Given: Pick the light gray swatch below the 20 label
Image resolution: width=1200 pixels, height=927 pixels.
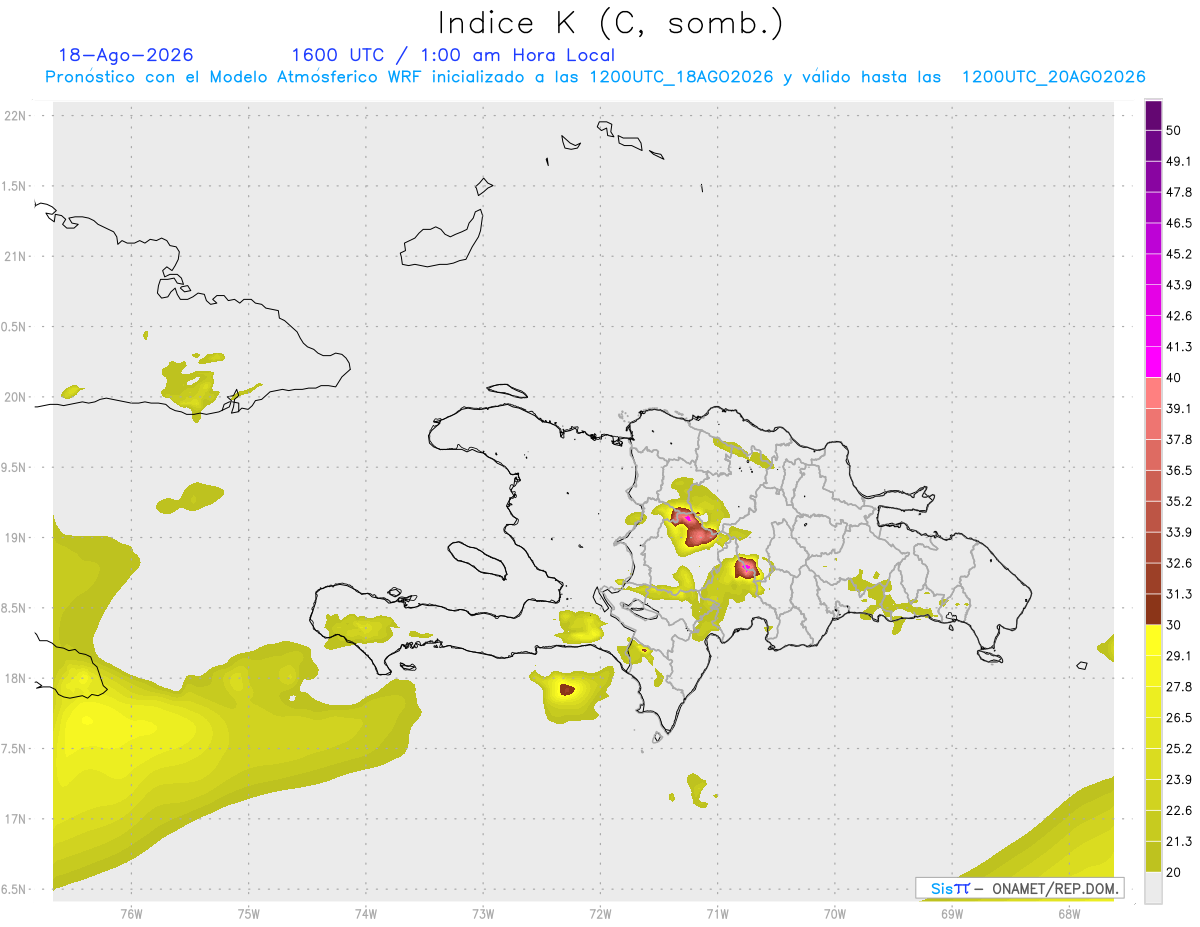Looking at the screenshot, I should pos(1154,888).
